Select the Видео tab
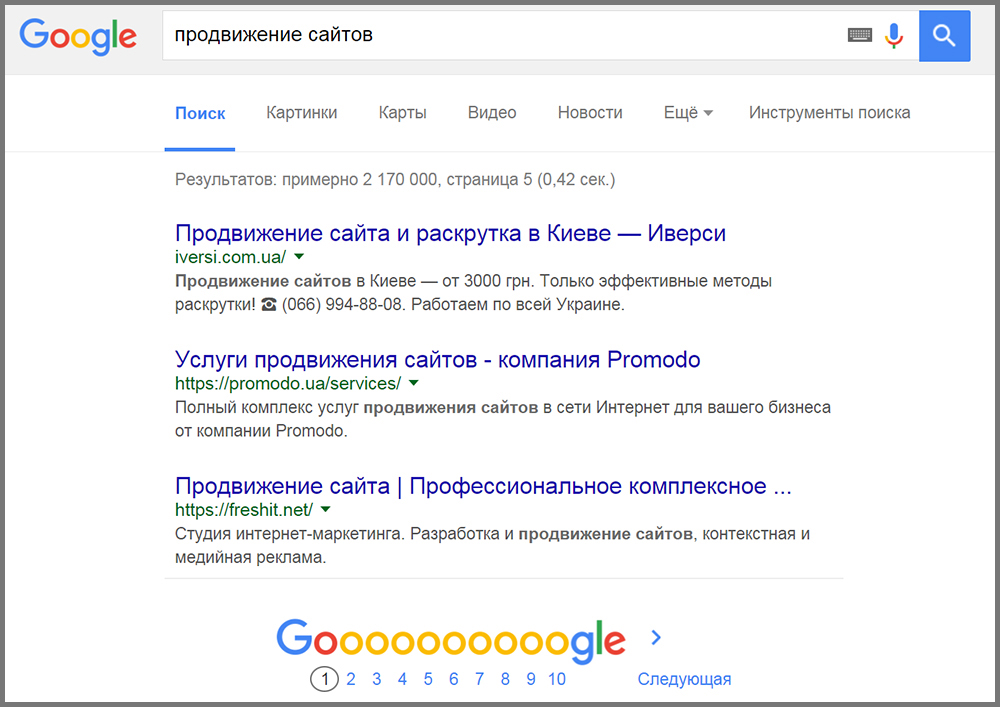The height and width of the screenshot is (707, 1000). click(x=492, y=113)
